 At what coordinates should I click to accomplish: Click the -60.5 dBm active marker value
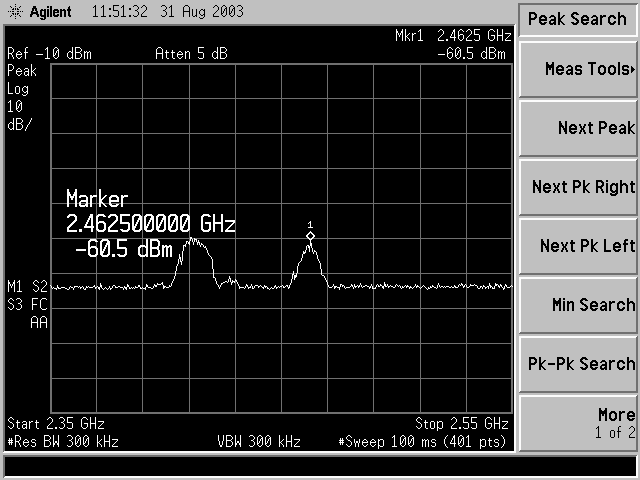[124, 249]
